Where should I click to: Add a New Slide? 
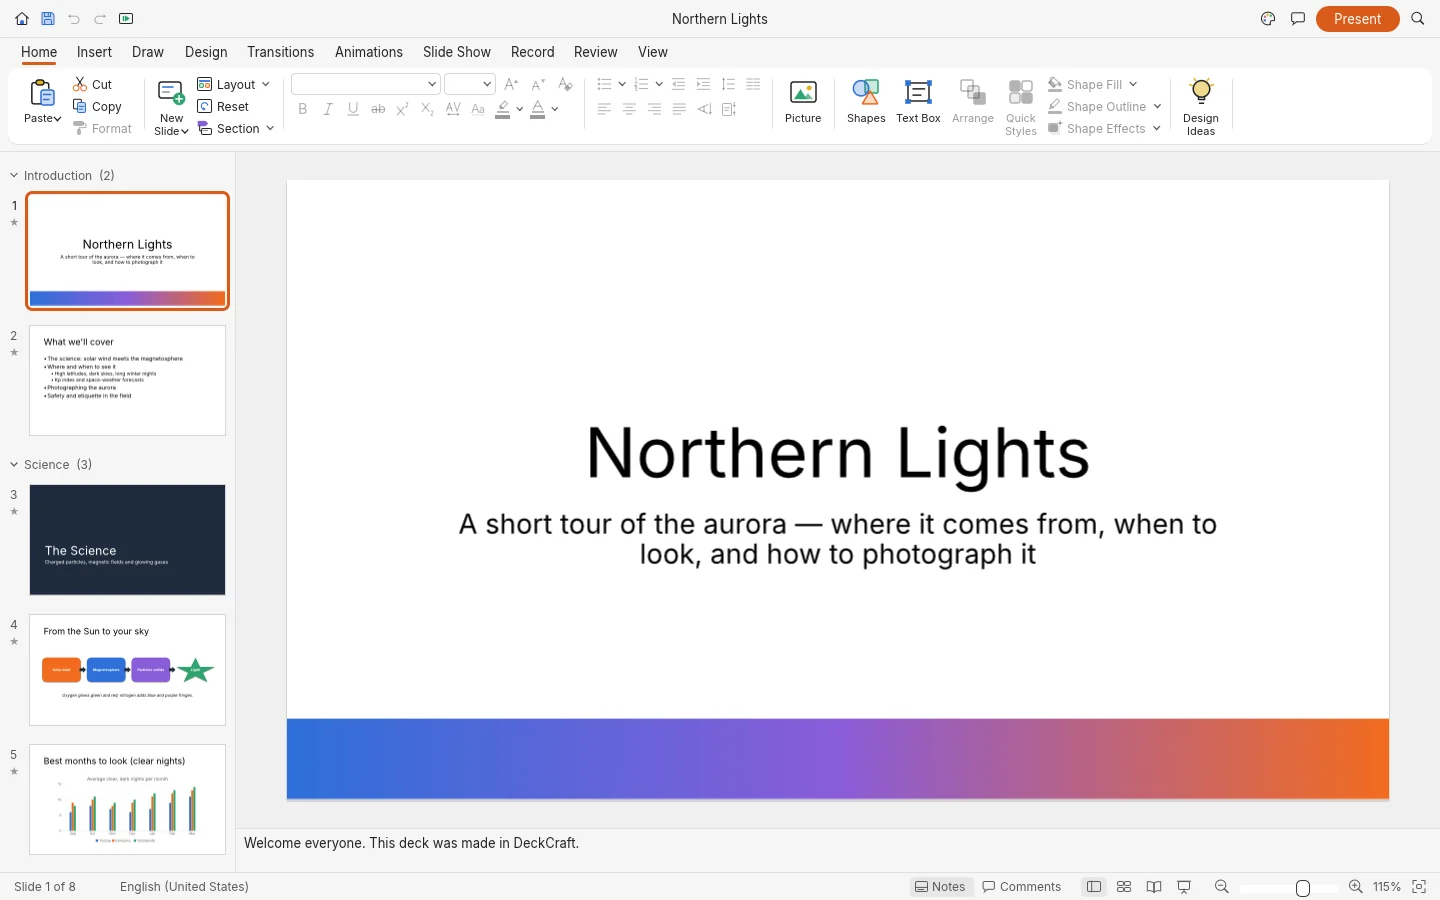(171, 107)
